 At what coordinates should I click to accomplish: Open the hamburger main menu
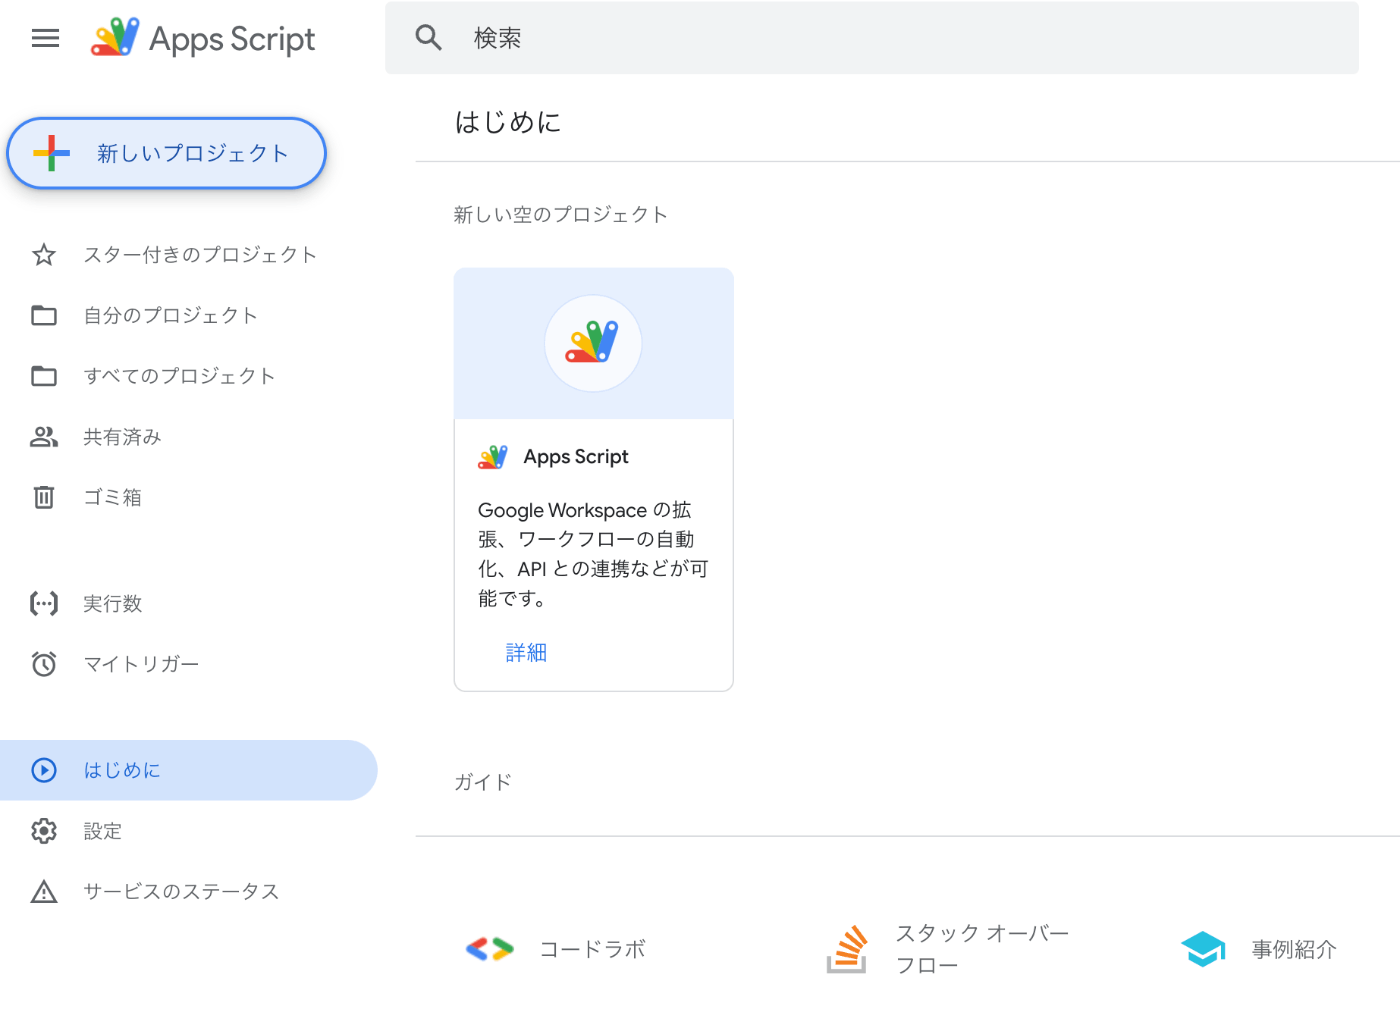point(45,38)
